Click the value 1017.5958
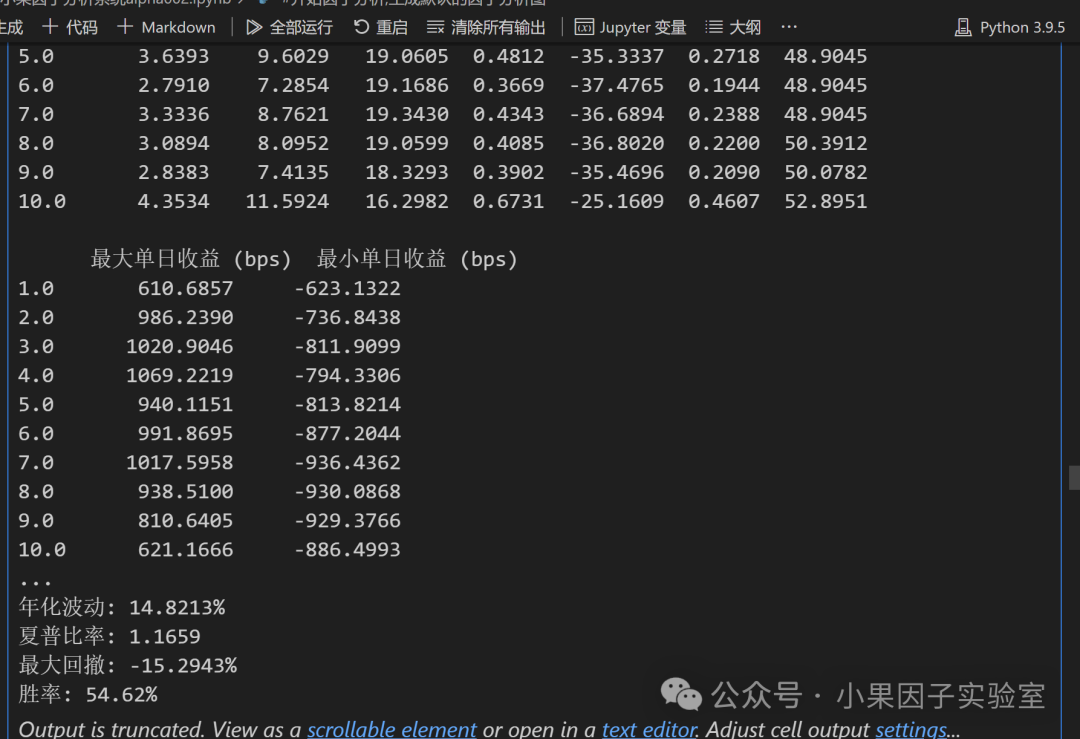This screenshot has width=1080, height=739. click(179, 462)
